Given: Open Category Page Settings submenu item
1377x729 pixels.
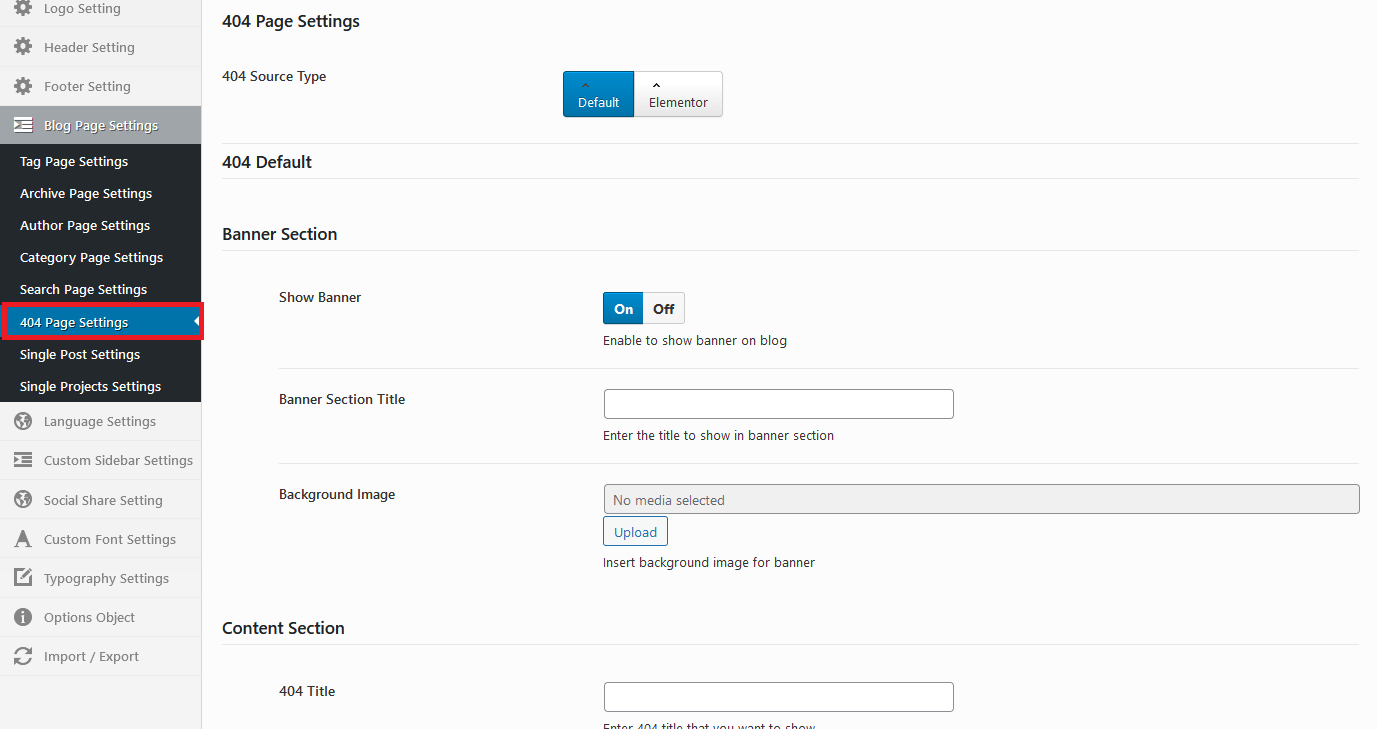Looking at the screenshot, I should (91, 257).
